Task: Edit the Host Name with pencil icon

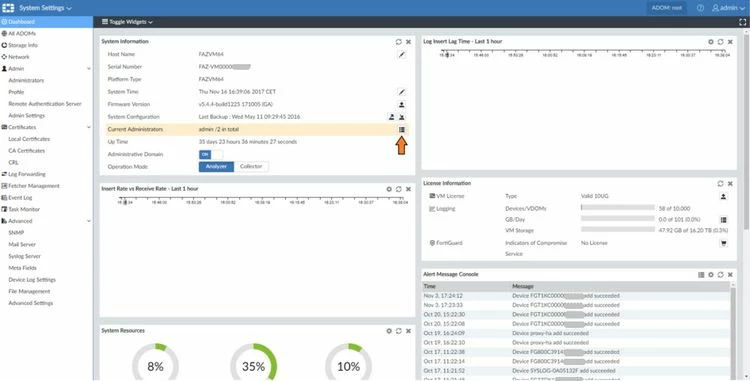Action: coord(402,54)
